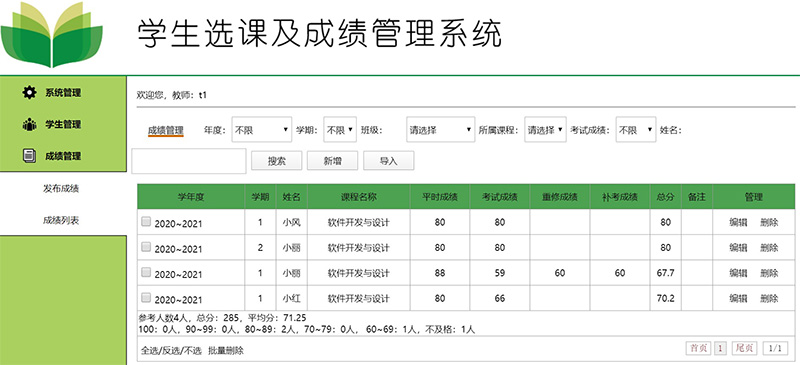The width and height of the screenshot is (800, 365).
Task: Click 编辑 for the 小红 row
Action: click(738, 298)
